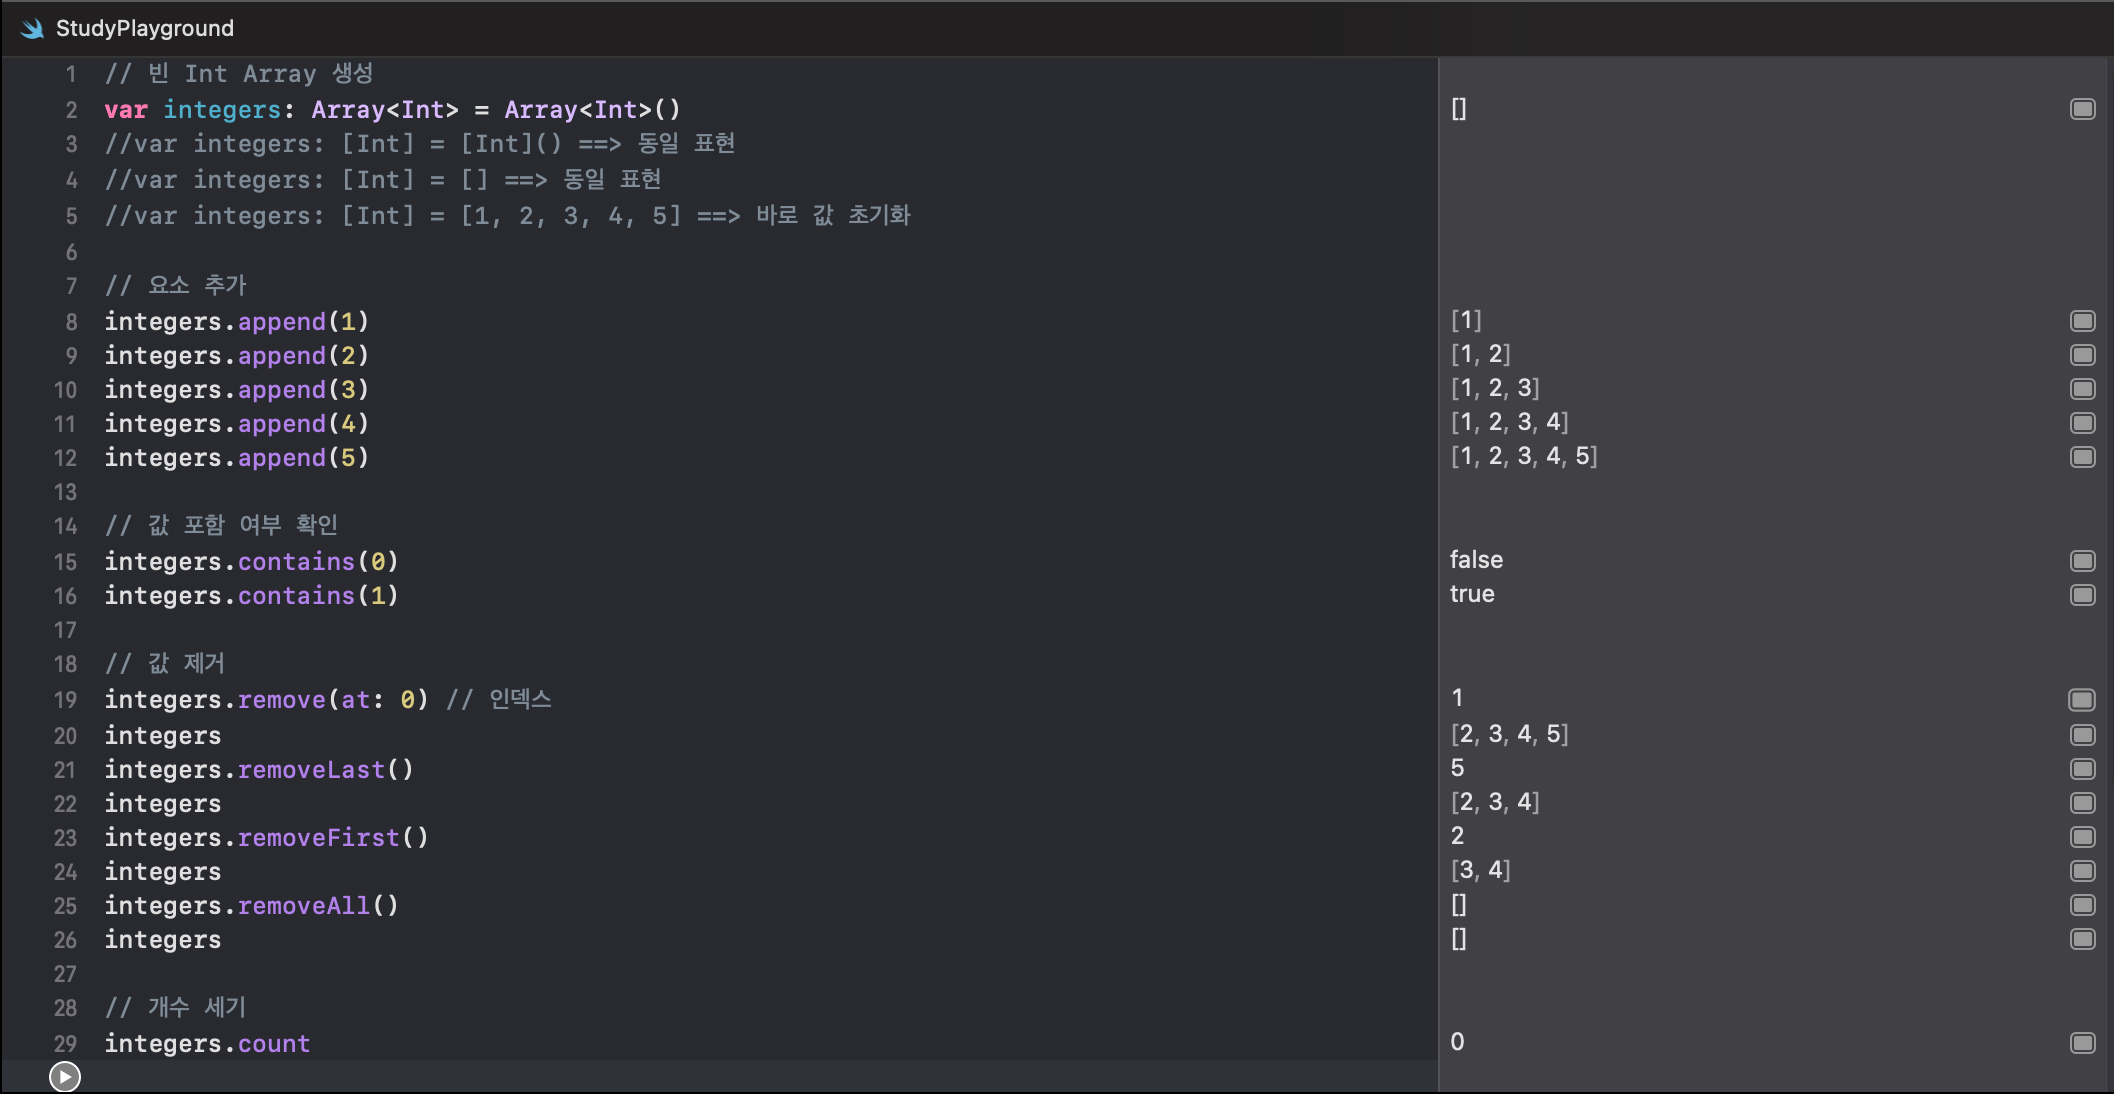
Task: Toggle result view for false contains output
Action: point(2082,561)
